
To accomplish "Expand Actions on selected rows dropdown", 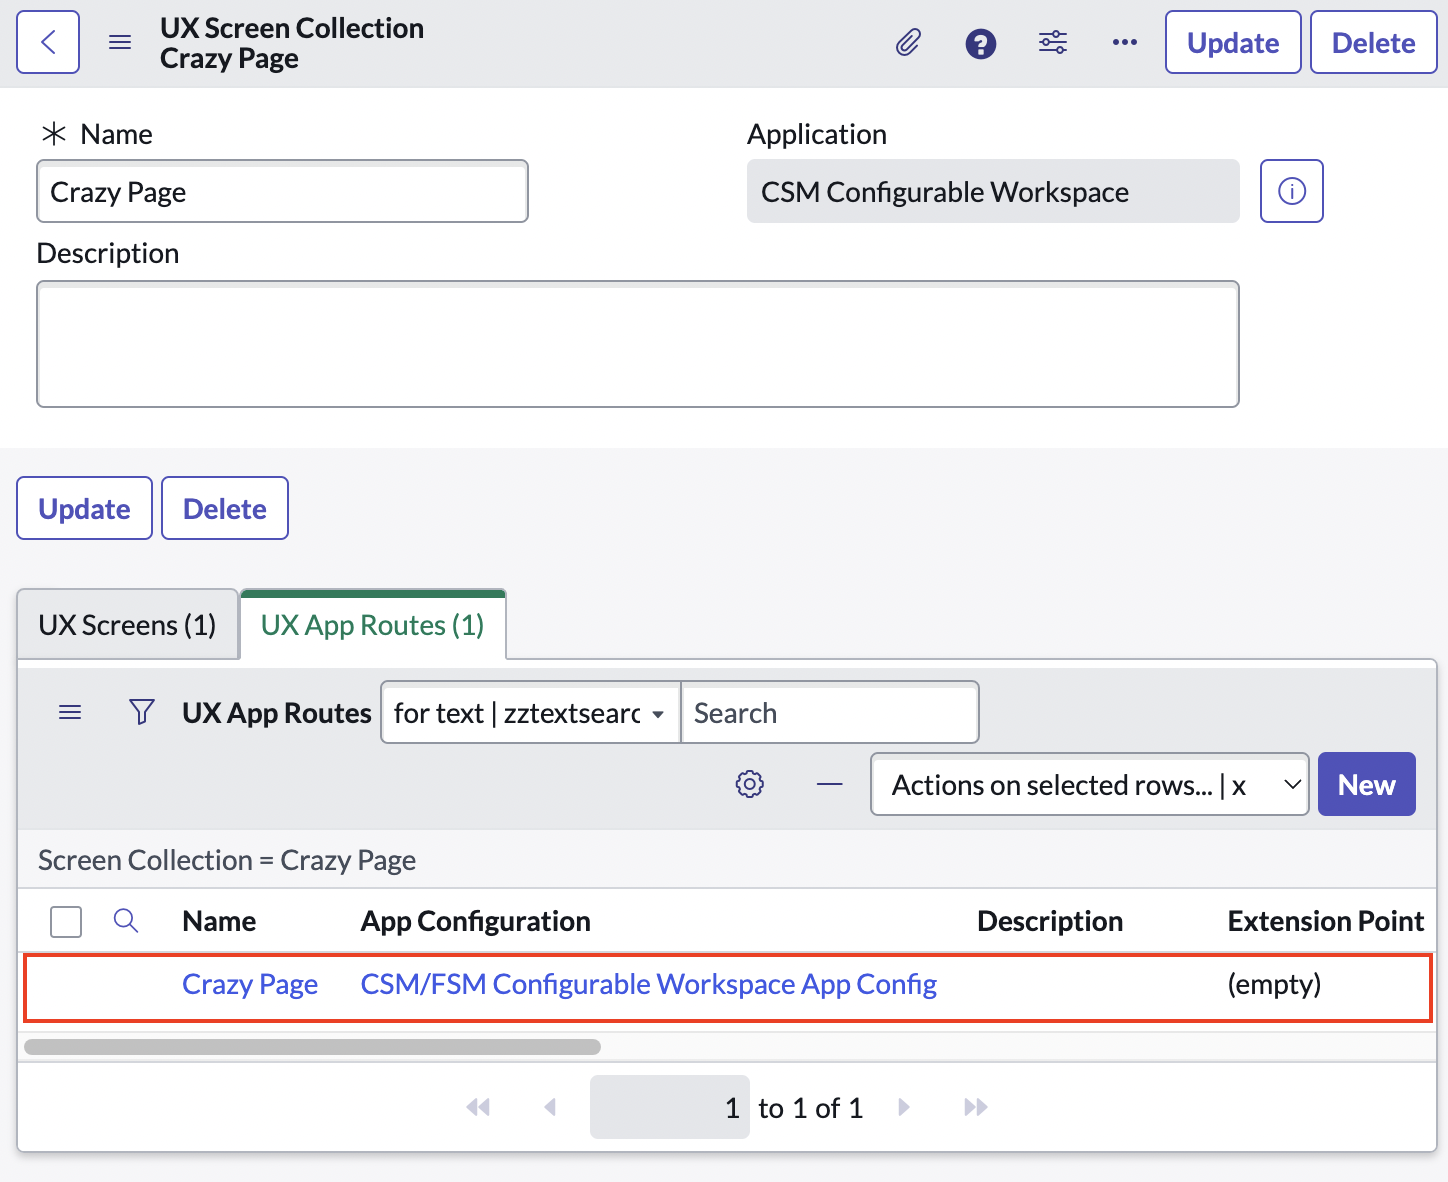I will pyautogui.click(x=1089, y=785).
